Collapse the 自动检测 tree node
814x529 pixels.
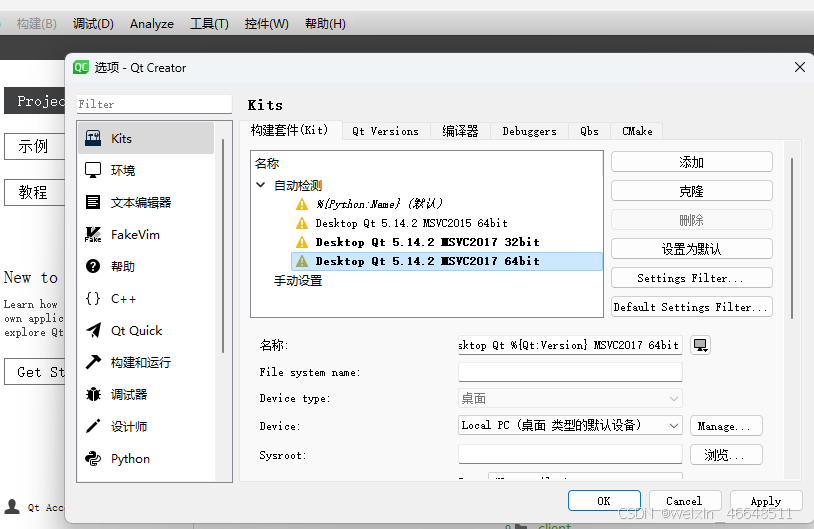point(262,185)
